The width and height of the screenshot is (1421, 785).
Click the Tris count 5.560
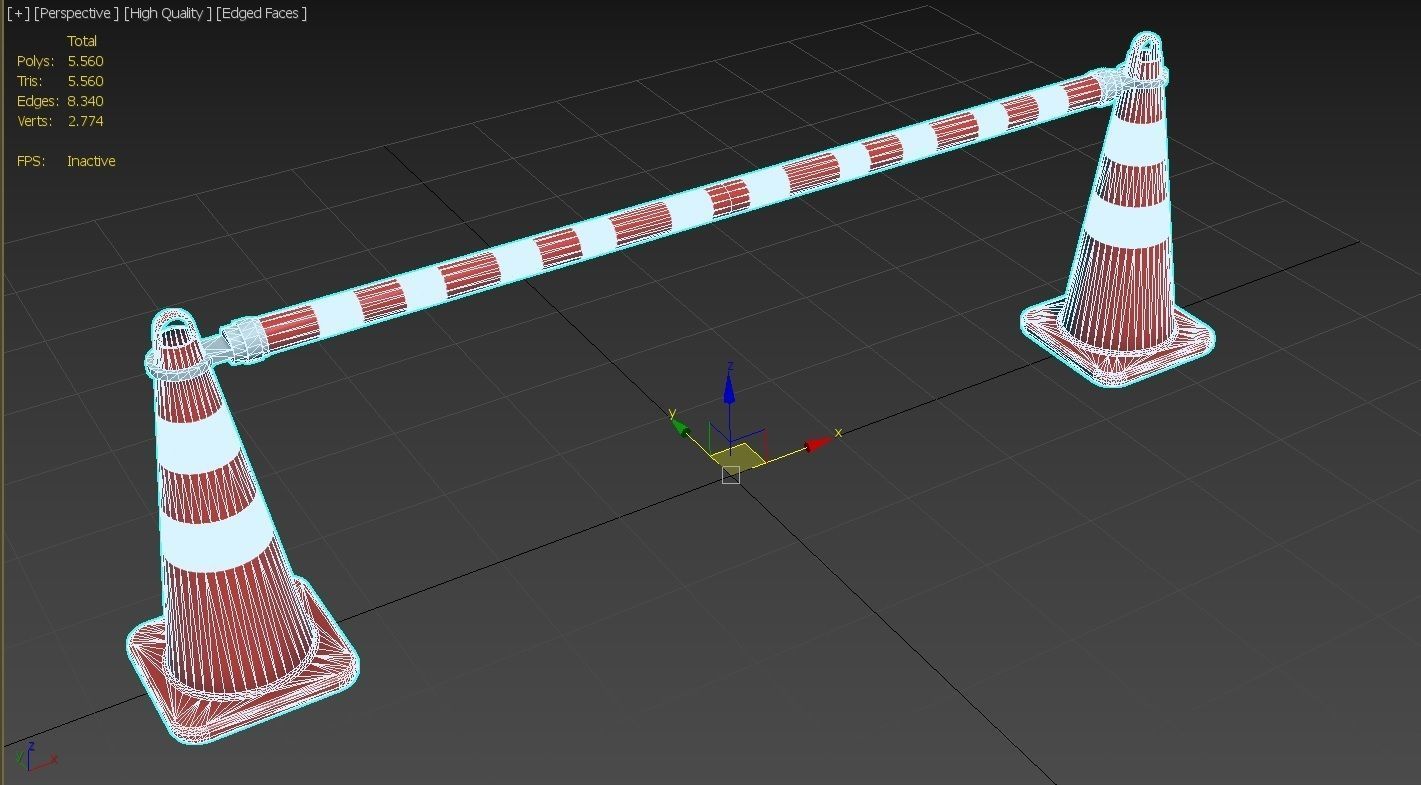pyautogui.click(x=86, y=81)
